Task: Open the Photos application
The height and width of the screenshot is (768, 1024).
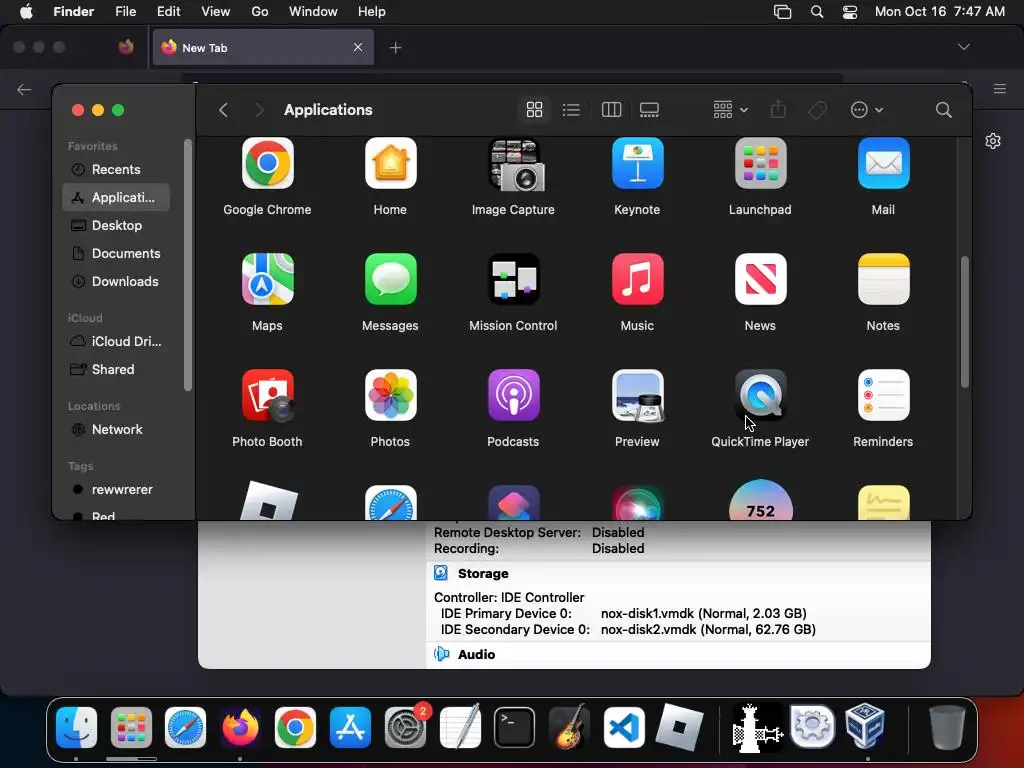Action: click(391, 396)
